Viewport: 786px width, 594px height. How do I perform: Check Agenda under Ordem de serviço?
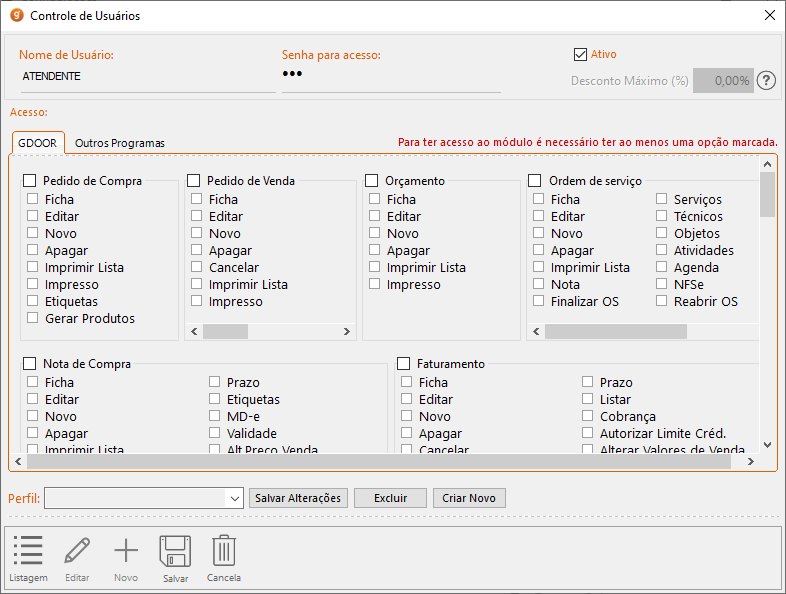(x=662, y=267)
